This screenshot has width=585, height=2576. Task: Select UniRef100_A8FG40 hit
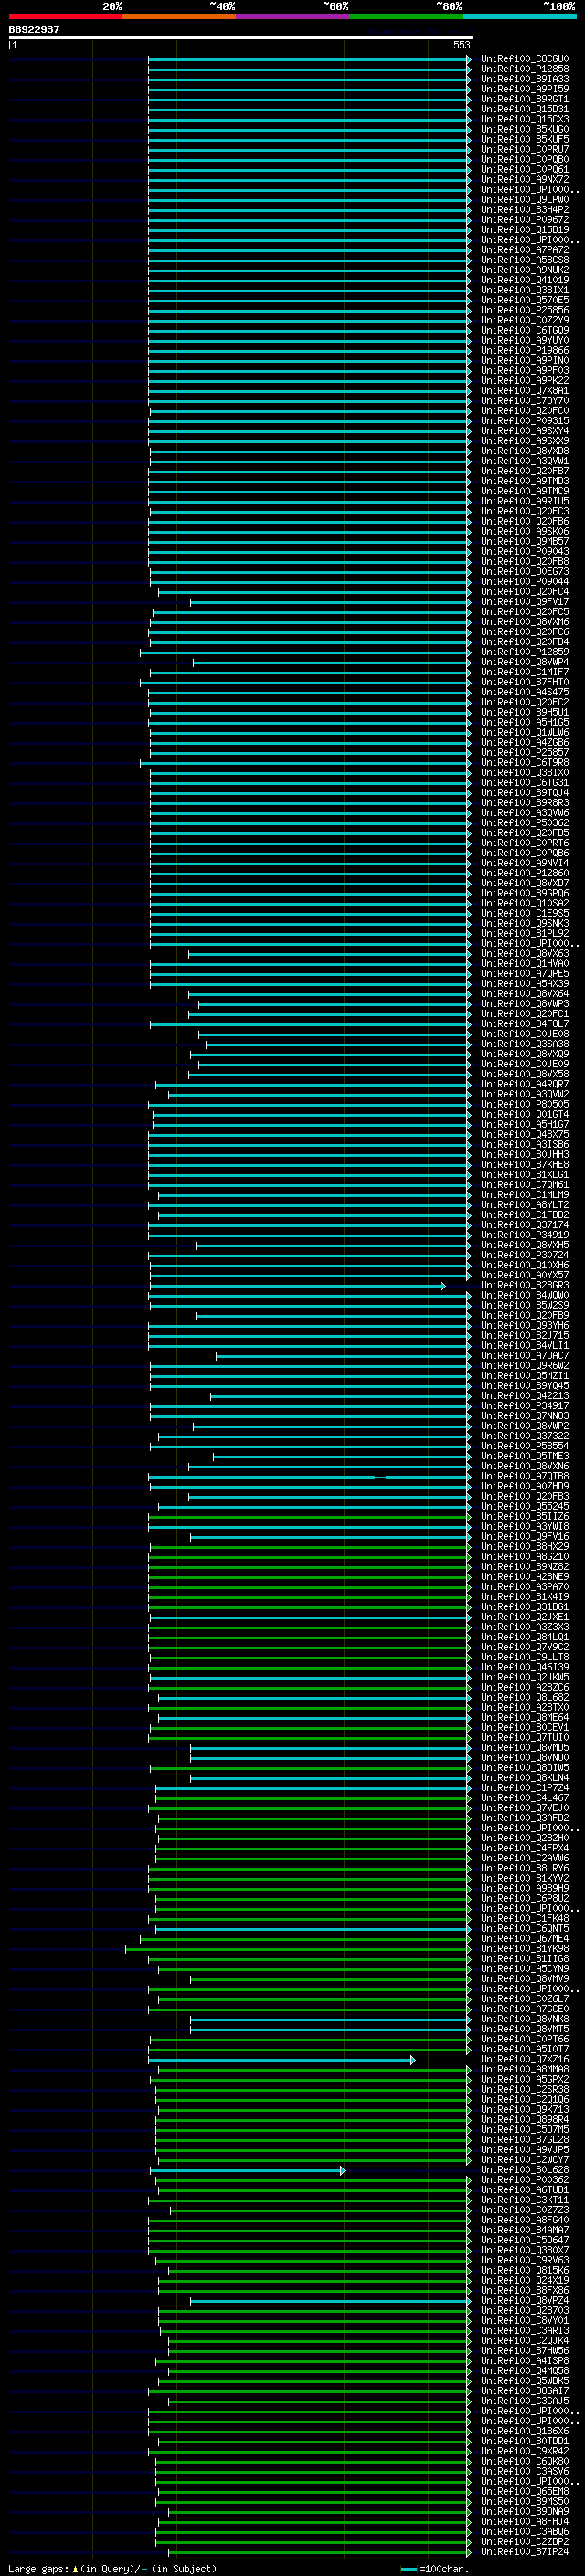(x=524, y=2220)
